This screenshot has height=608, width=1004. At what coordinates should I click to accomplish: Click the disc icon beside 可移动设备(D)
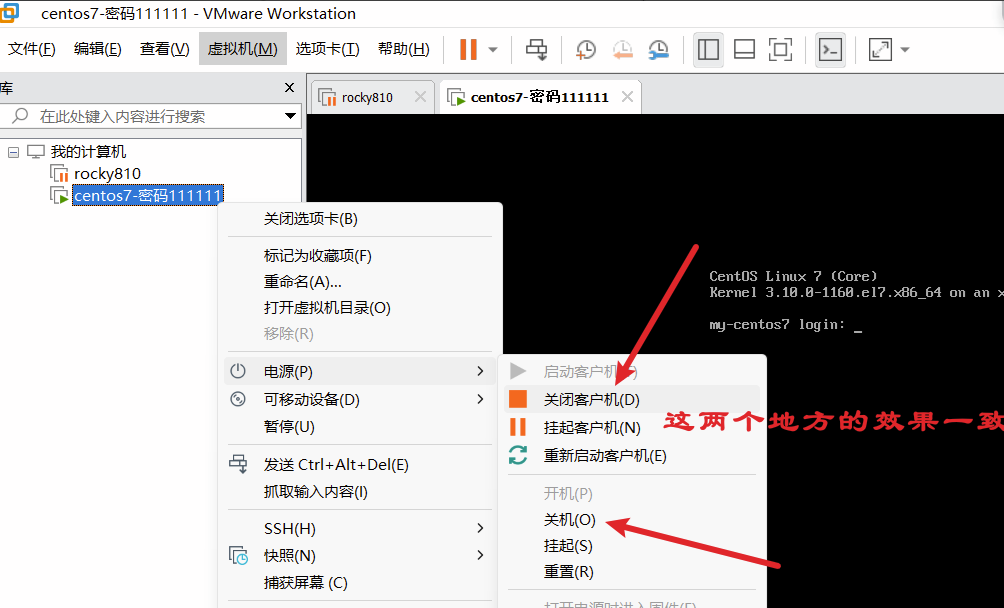238,399
